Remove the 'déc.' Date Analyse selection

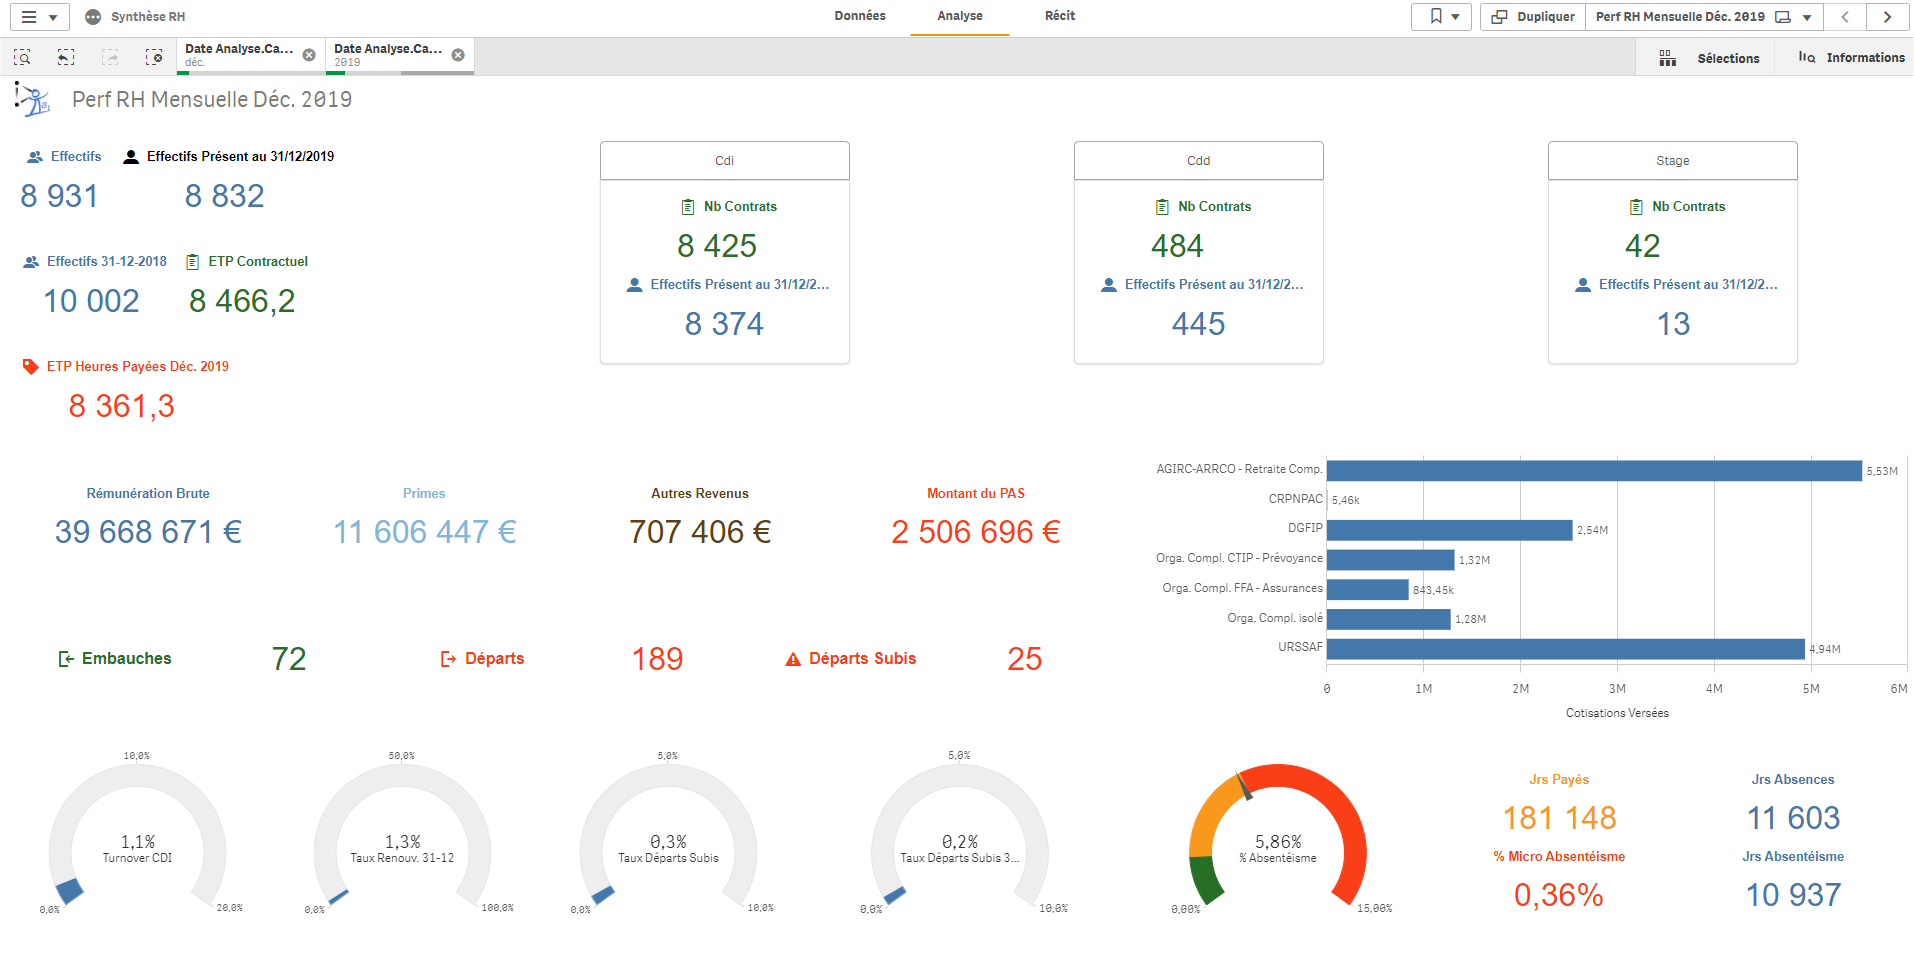pyautogui.click(x=309, y=55)
